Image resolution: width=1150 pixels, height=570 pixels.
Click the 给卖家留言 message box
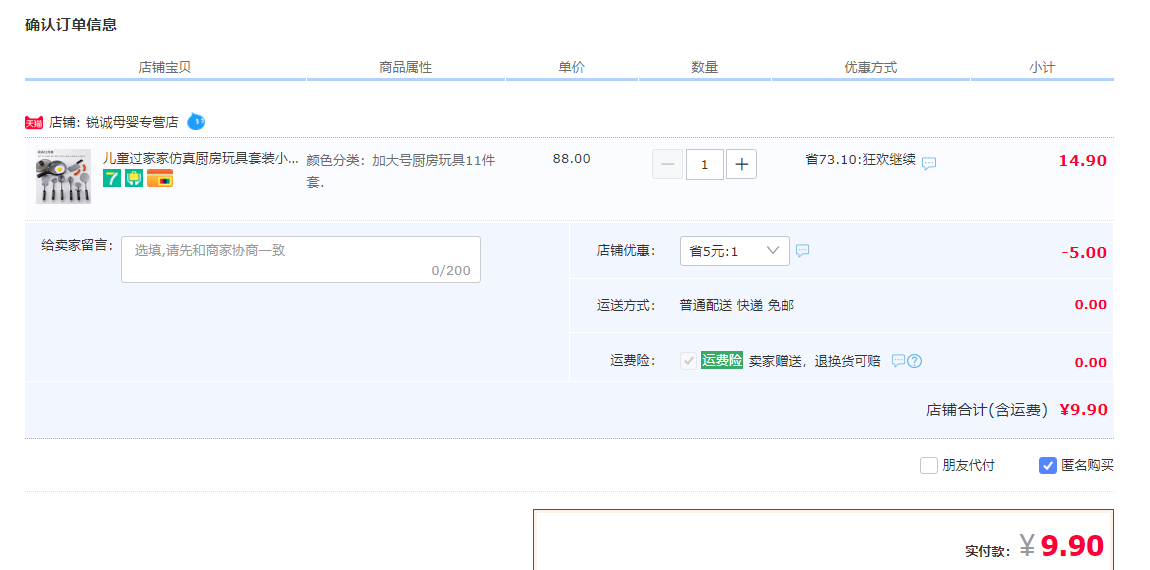(301, 259)
